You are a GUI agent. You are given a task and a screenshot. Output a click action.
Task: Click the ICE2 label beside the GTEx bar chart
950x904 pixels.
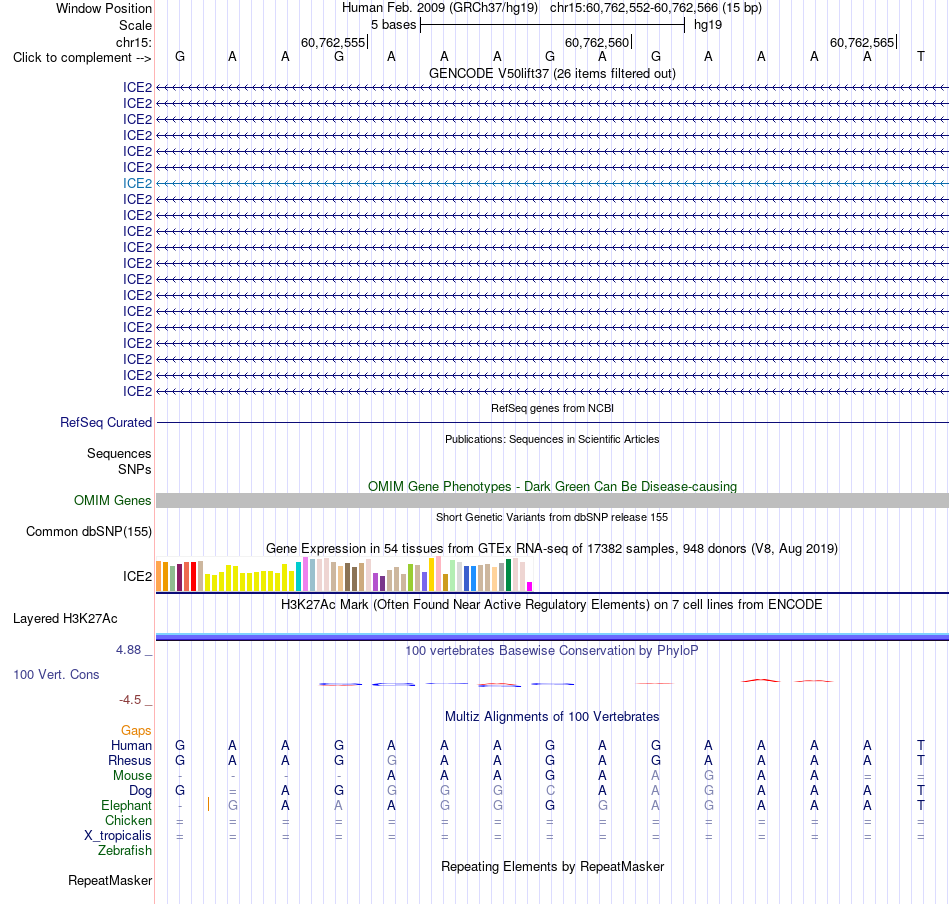pyautogui.click(x=138, y=576)
